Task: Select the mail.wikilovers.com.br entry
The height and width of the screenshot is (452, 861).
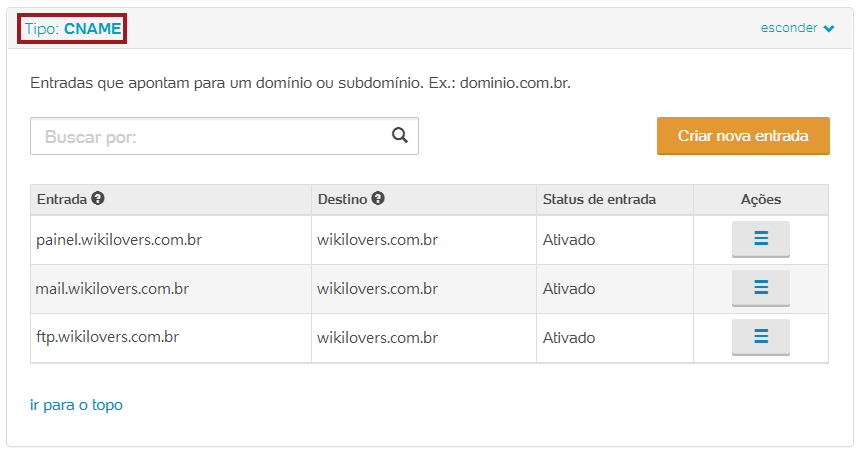Action: tap(112, 289)
